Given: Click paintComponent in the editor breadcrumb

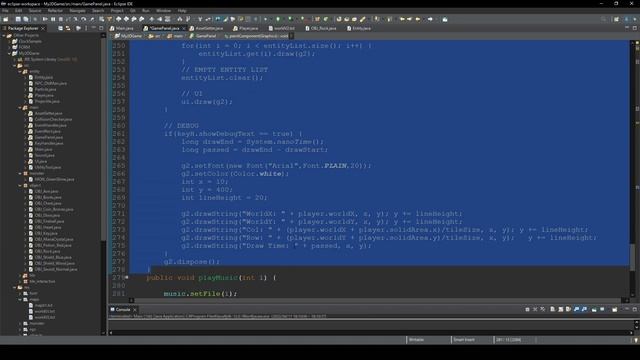Looking at the screenshot, I should [x=256, y=36].
